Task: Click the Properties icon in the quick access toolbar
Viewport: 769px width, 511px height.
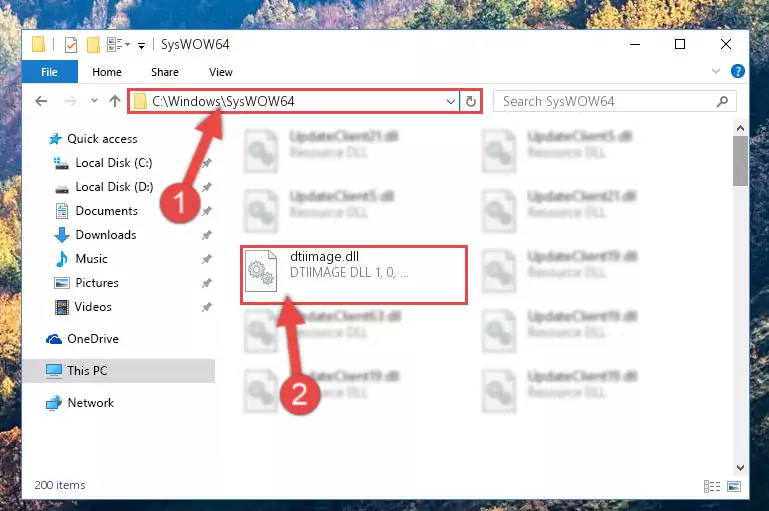Action: [x=71, y=45]
